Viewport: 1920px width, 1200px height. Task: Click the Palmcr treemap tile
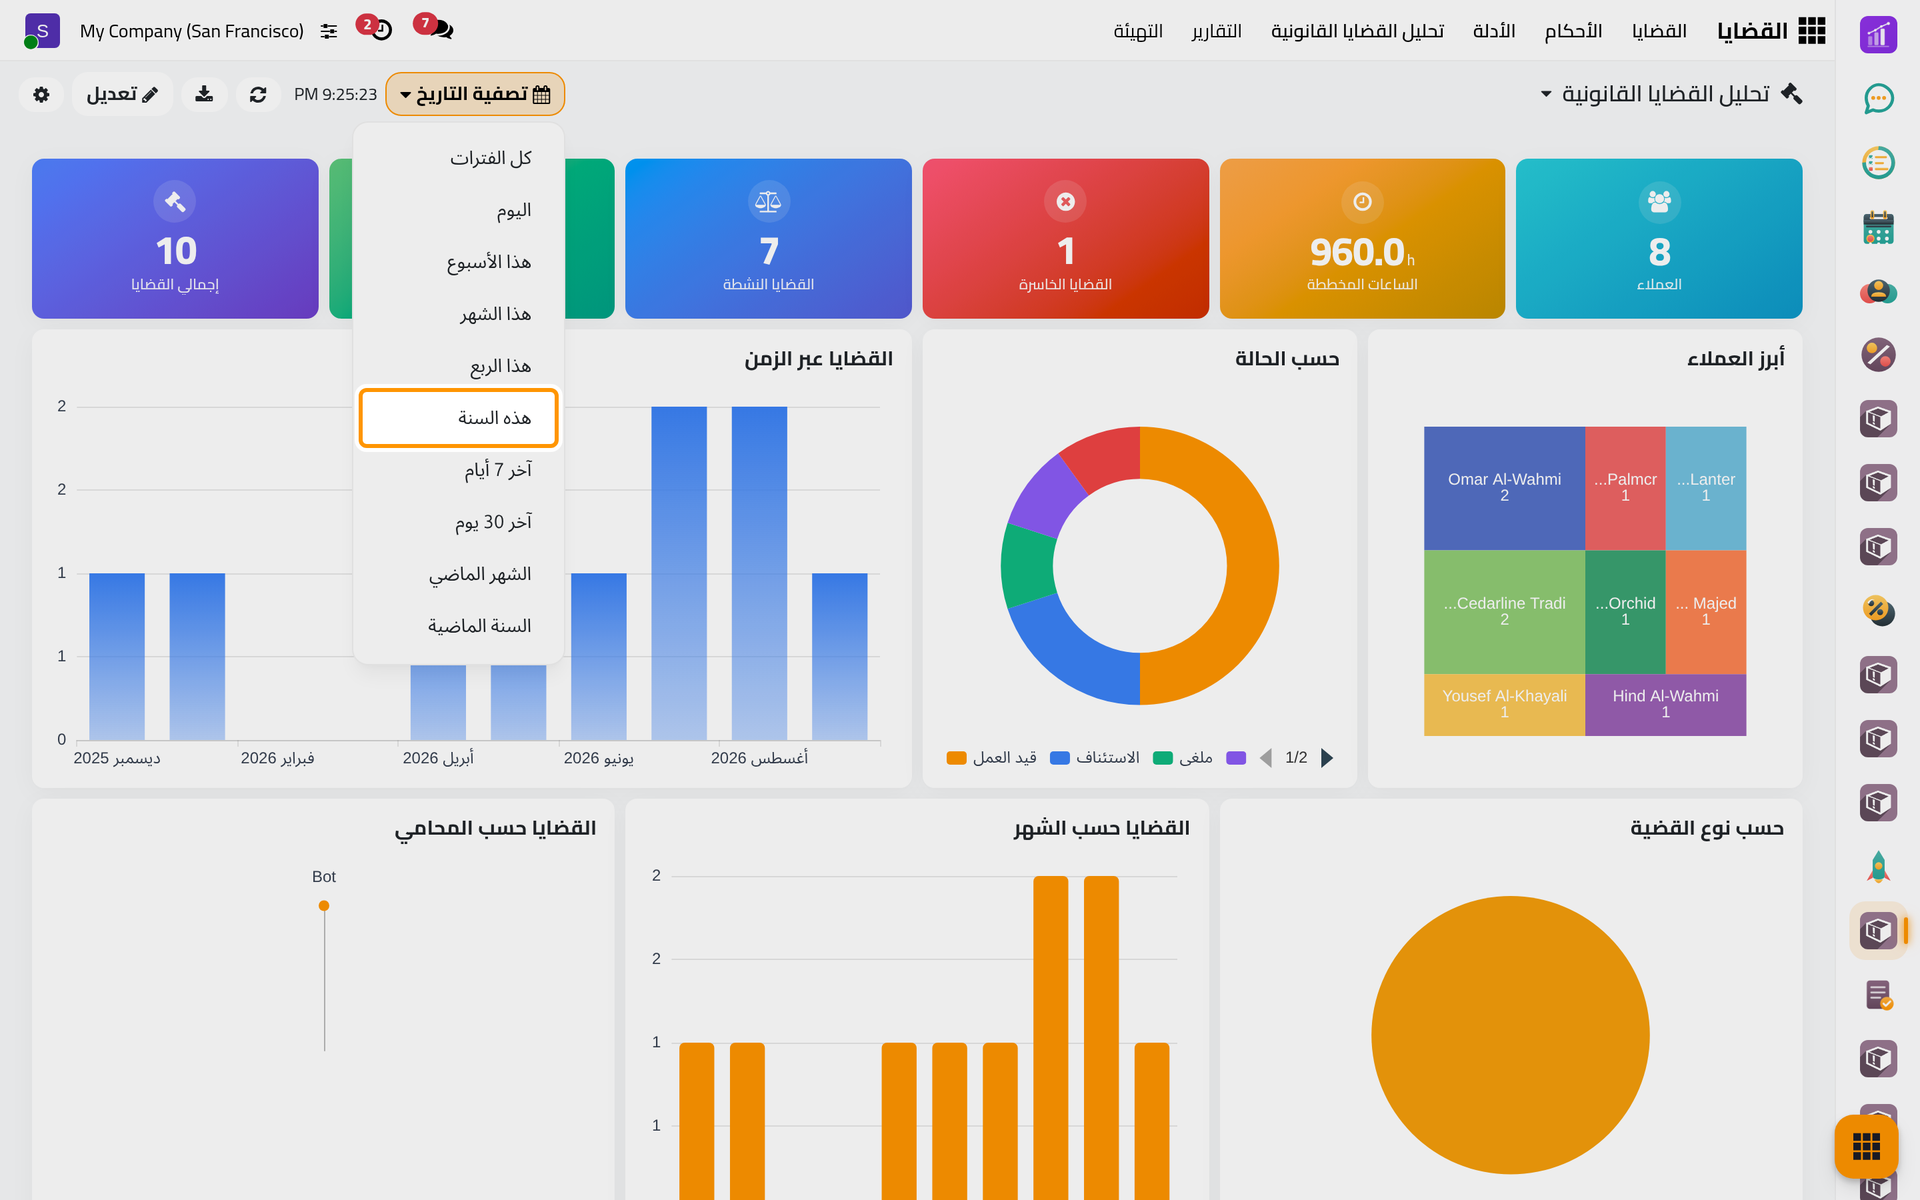[1625, 488]
